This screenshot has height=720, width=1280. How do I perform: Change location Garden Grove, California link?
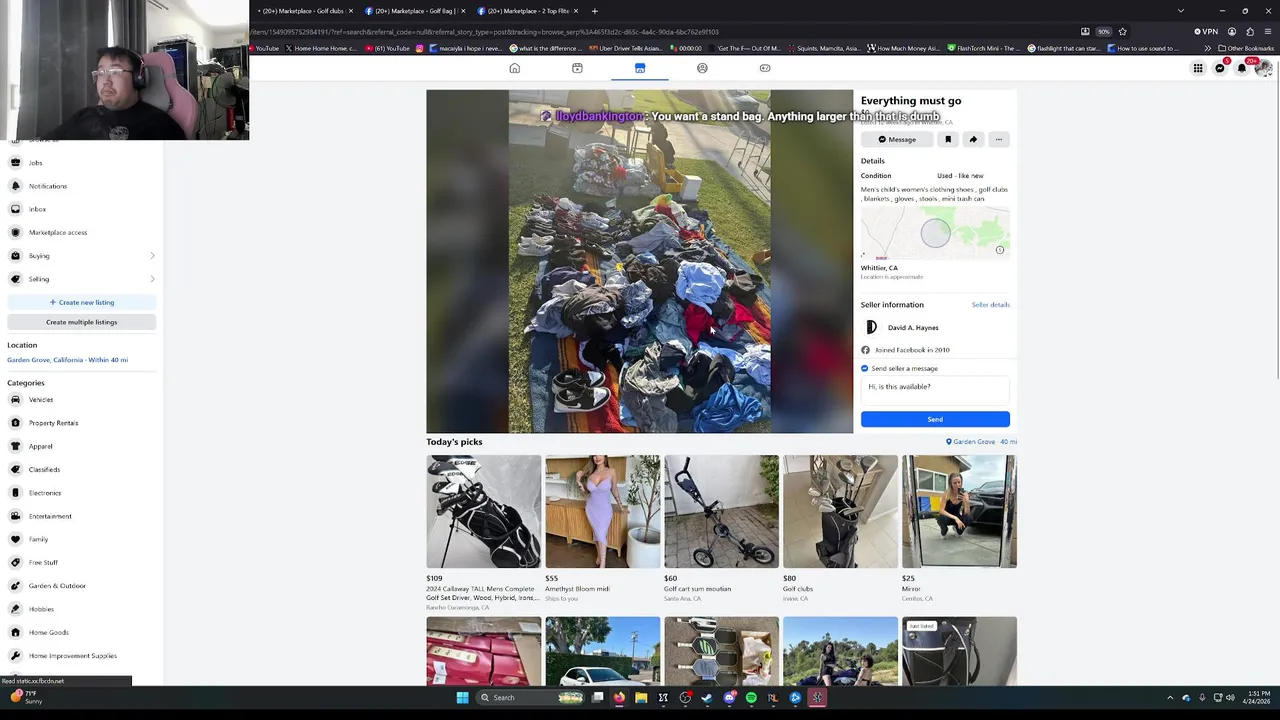pos(67,360)
